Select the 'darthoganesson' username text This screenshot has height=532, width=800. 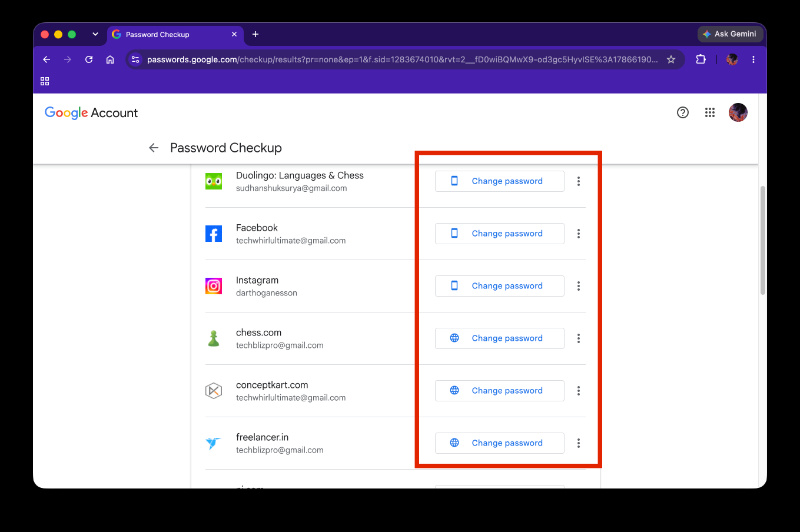pos(266,293)
